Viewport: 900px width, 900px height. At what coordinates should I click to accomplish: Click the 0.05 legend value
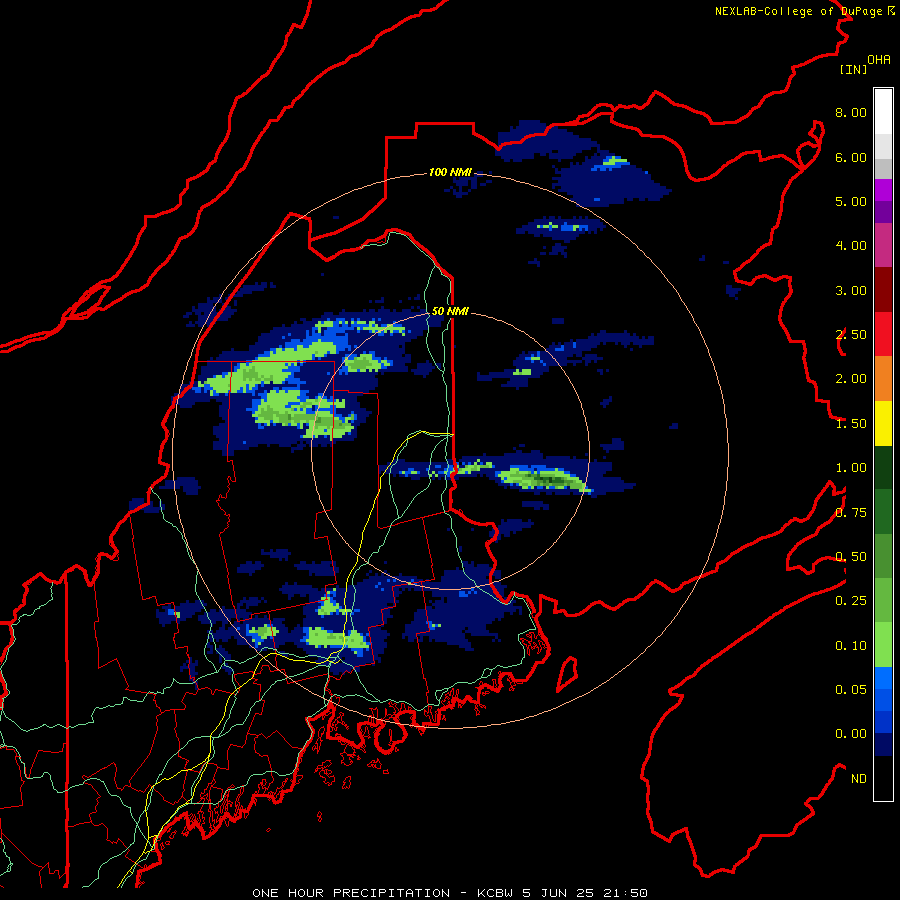(x=851, y=690)
